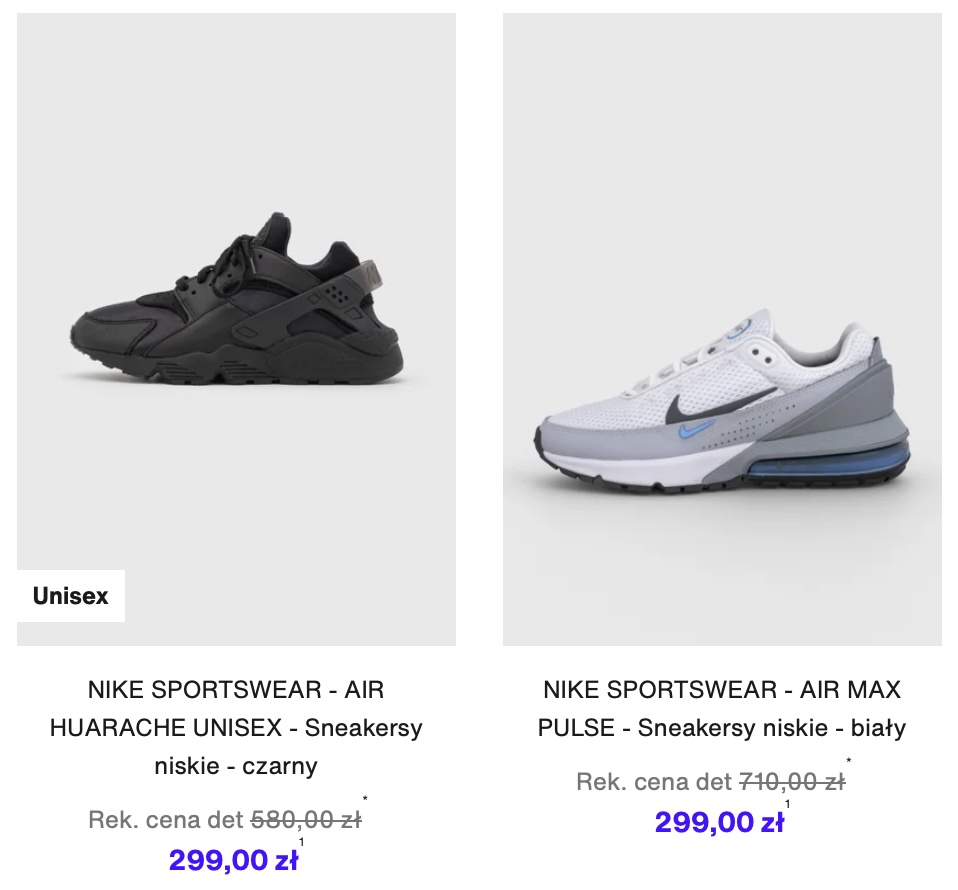958x890 pixels.
Task: Click the asterisk footnote beside 580,00 zł
Action: [x=365, y=798]
